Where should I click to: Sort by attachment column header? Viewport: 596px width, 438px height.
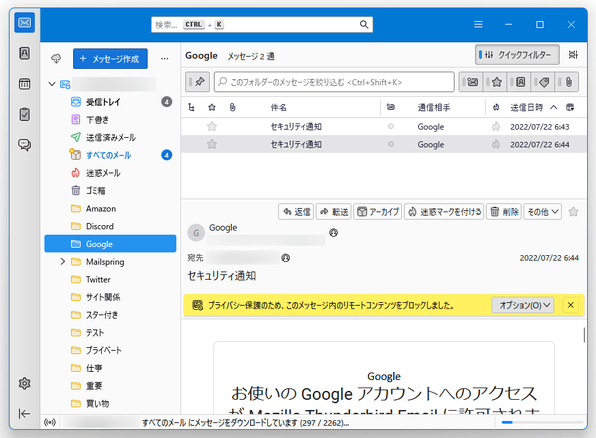[233, 108]
